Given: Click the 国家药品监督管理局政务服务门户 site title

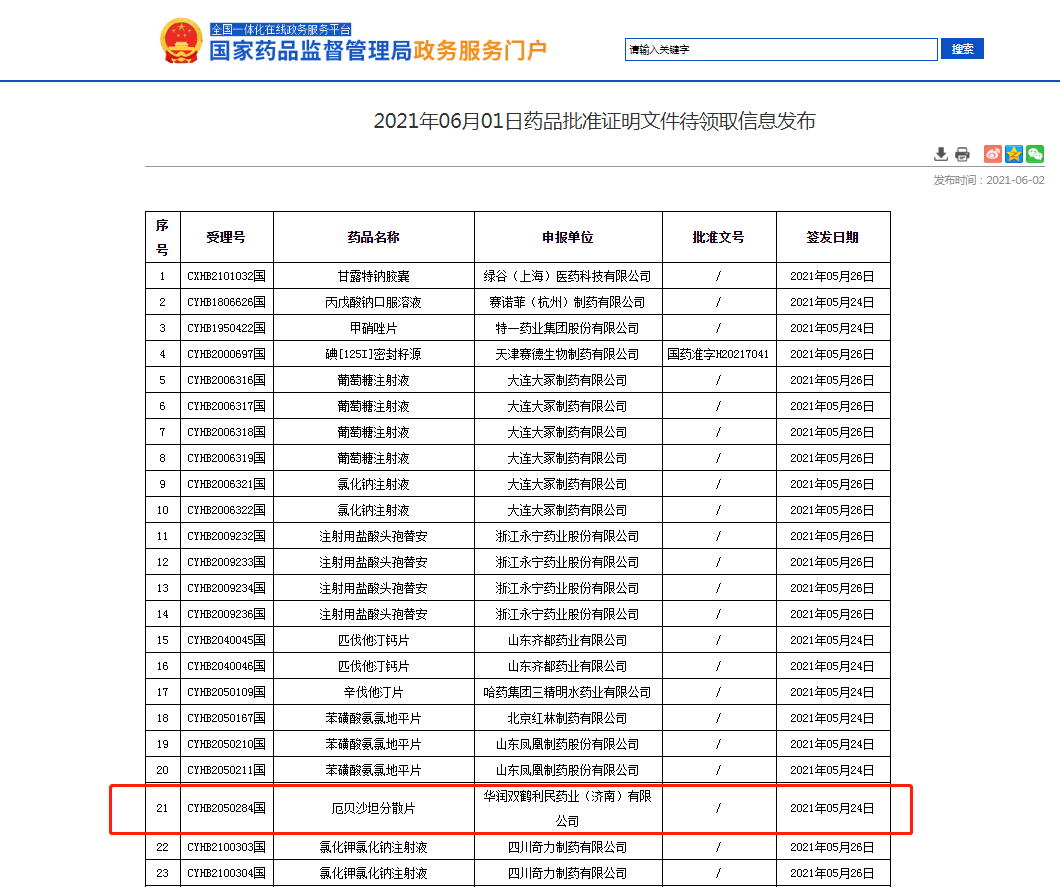Looking at the screenshot, I should coord(378,52).
